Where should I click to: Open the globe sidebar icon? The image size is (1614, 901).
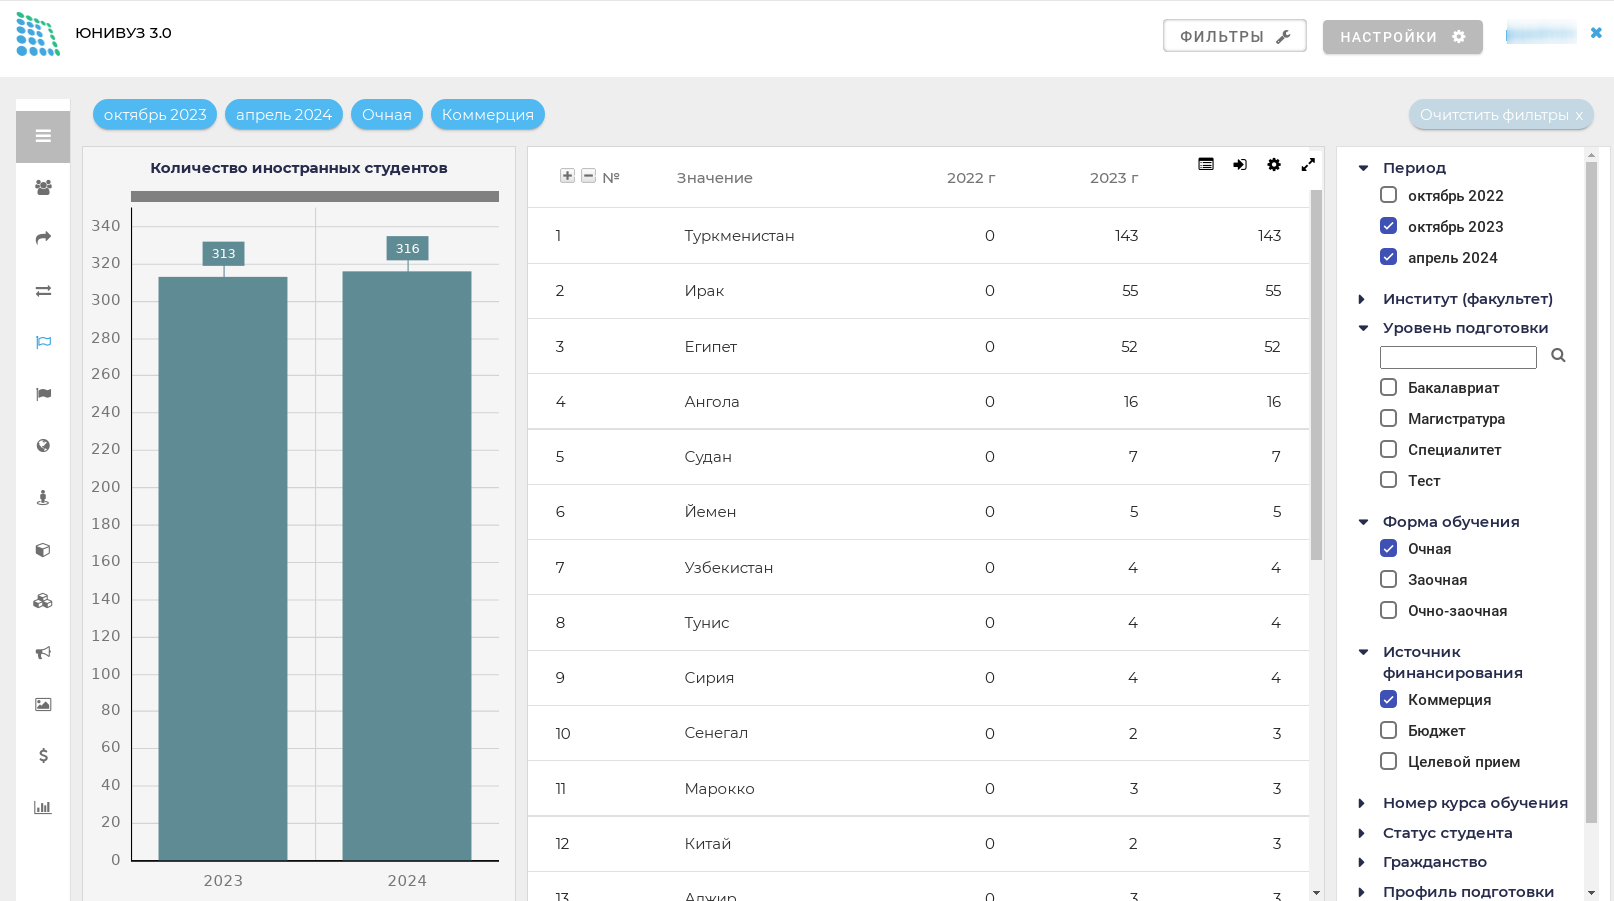(x=43, y=446)
